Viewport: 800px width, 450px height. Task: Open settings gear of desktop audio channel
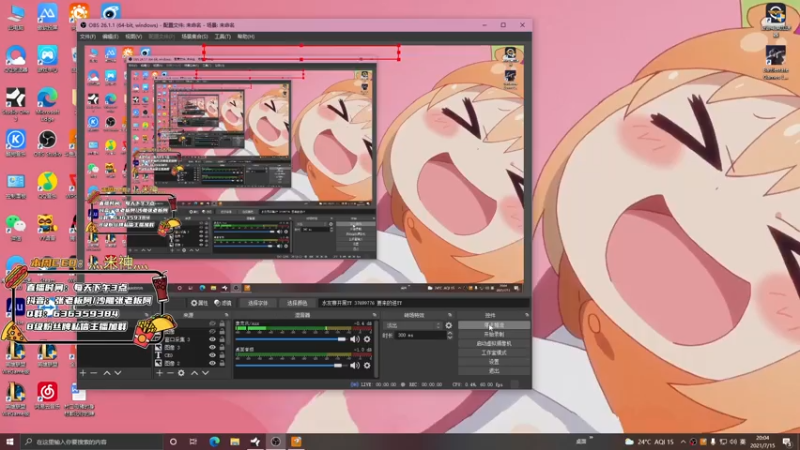367,365
